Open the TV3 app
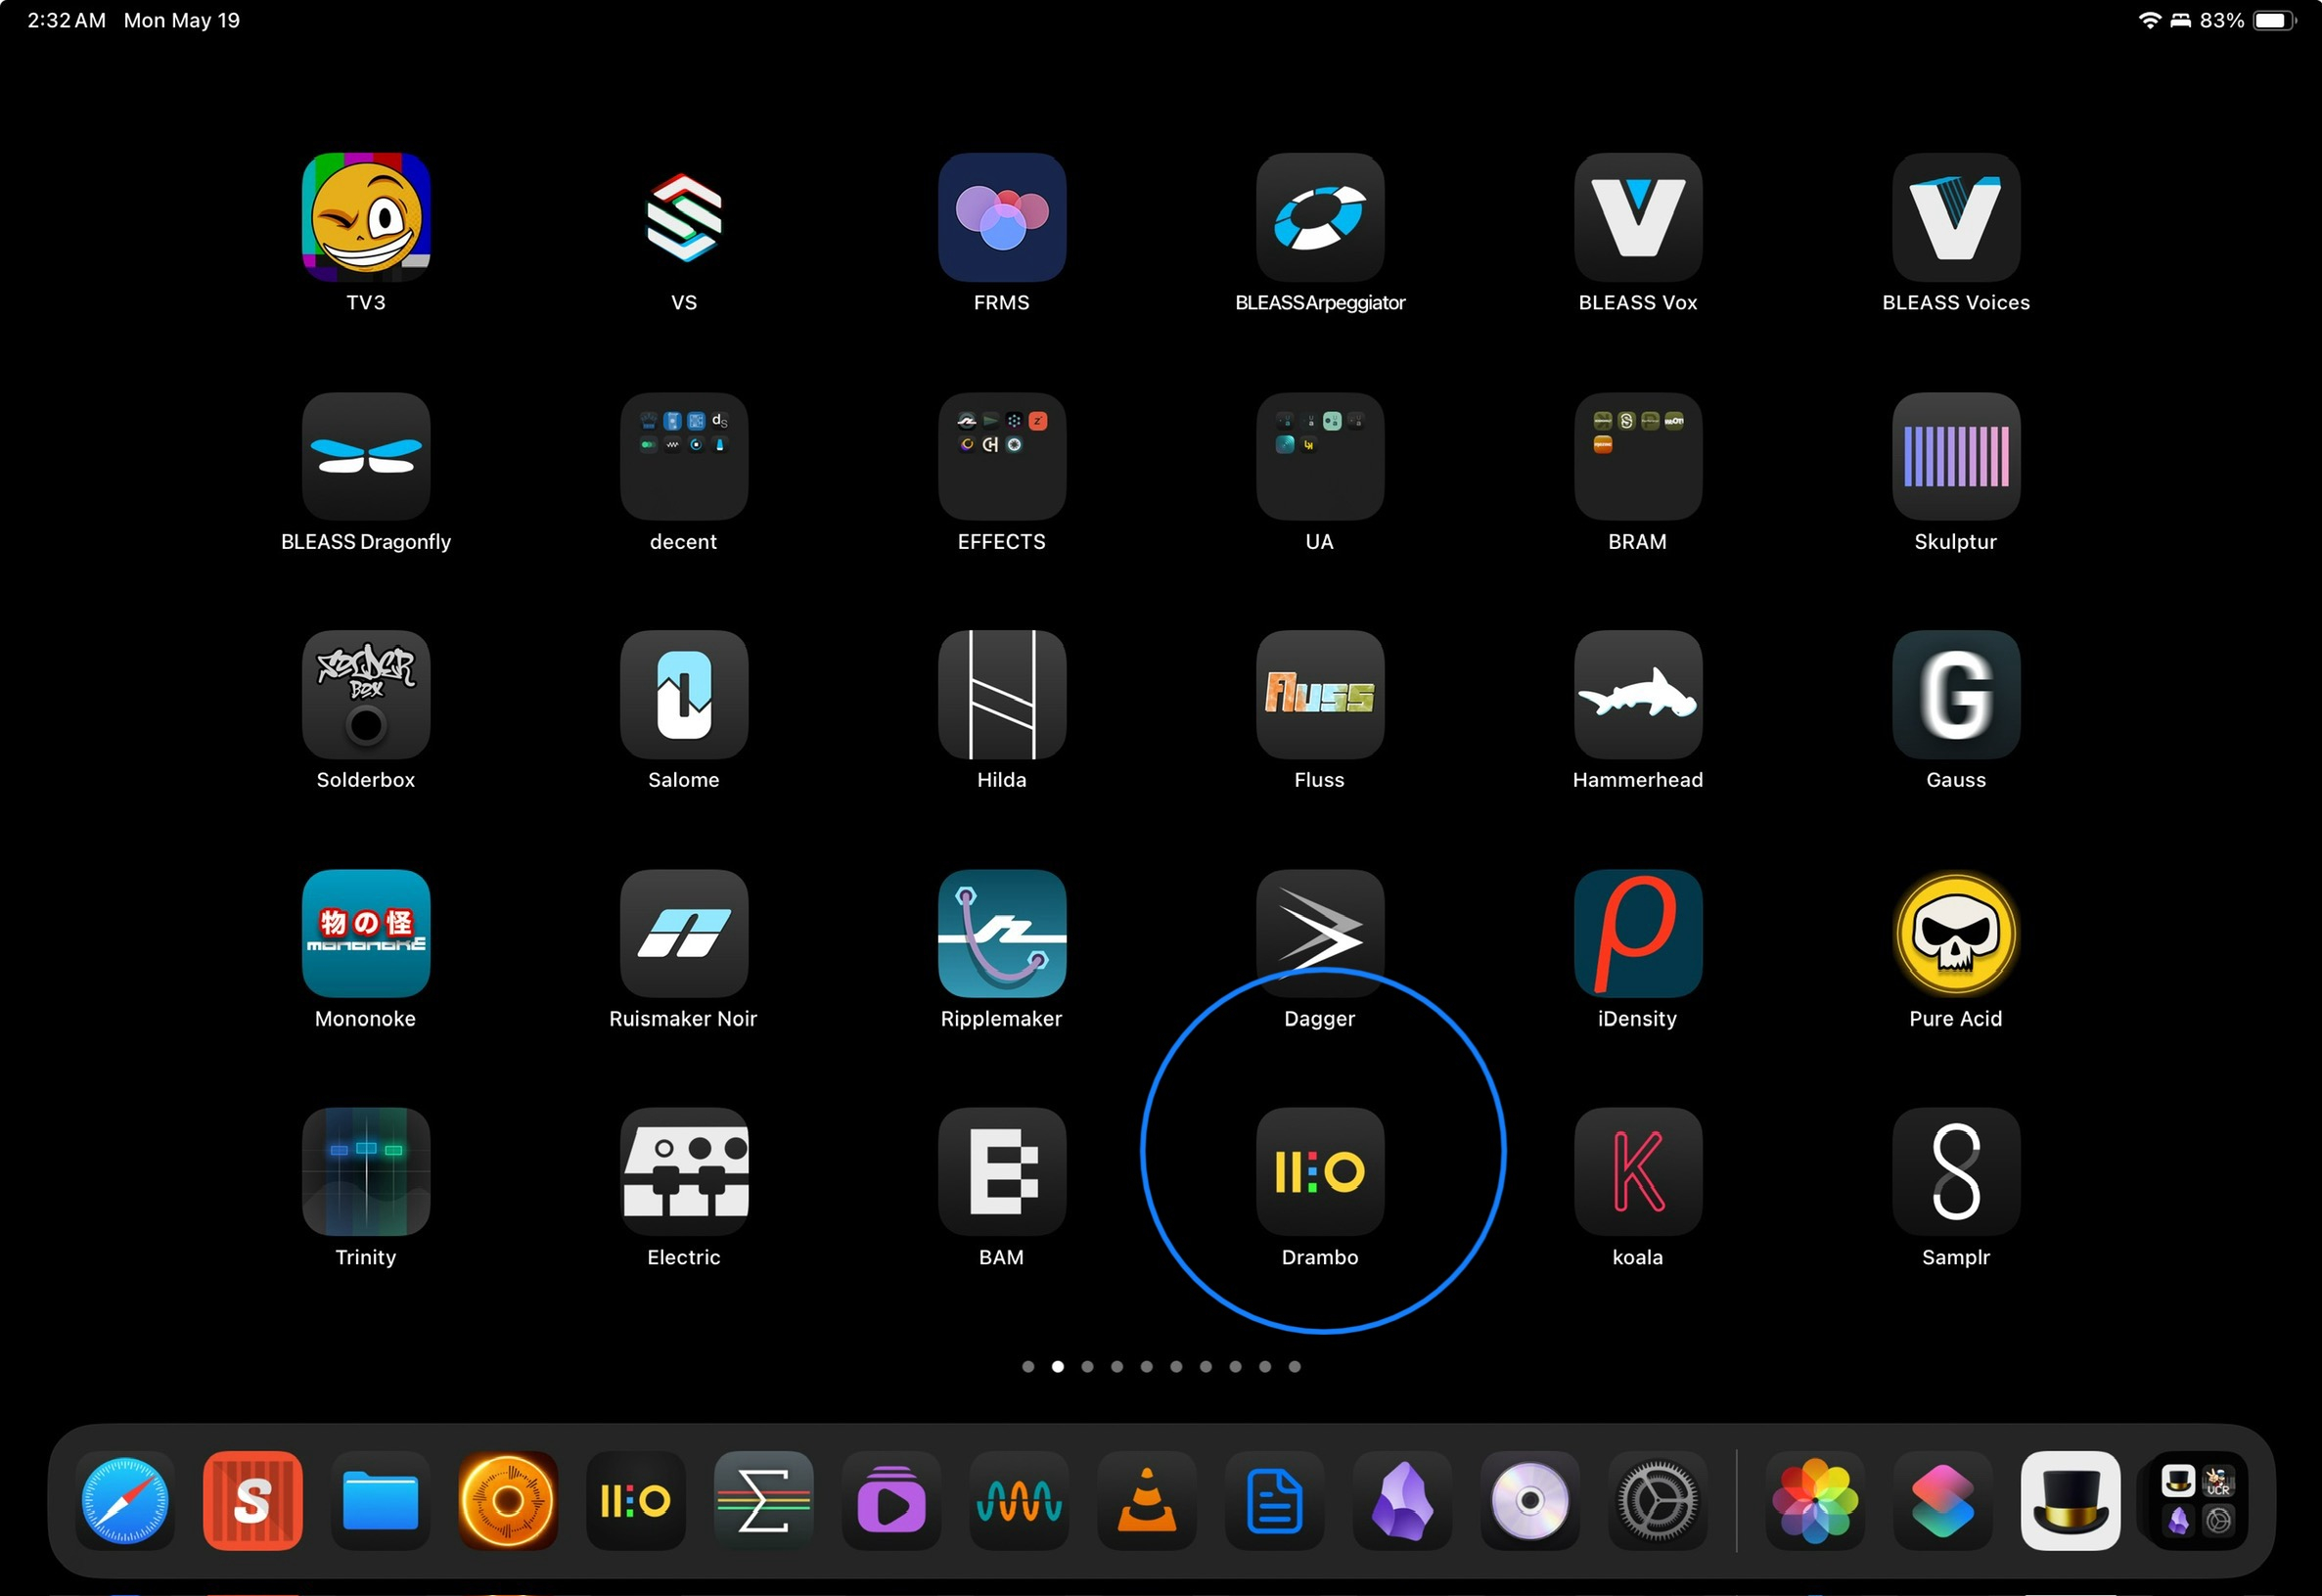 click(366, 217)
